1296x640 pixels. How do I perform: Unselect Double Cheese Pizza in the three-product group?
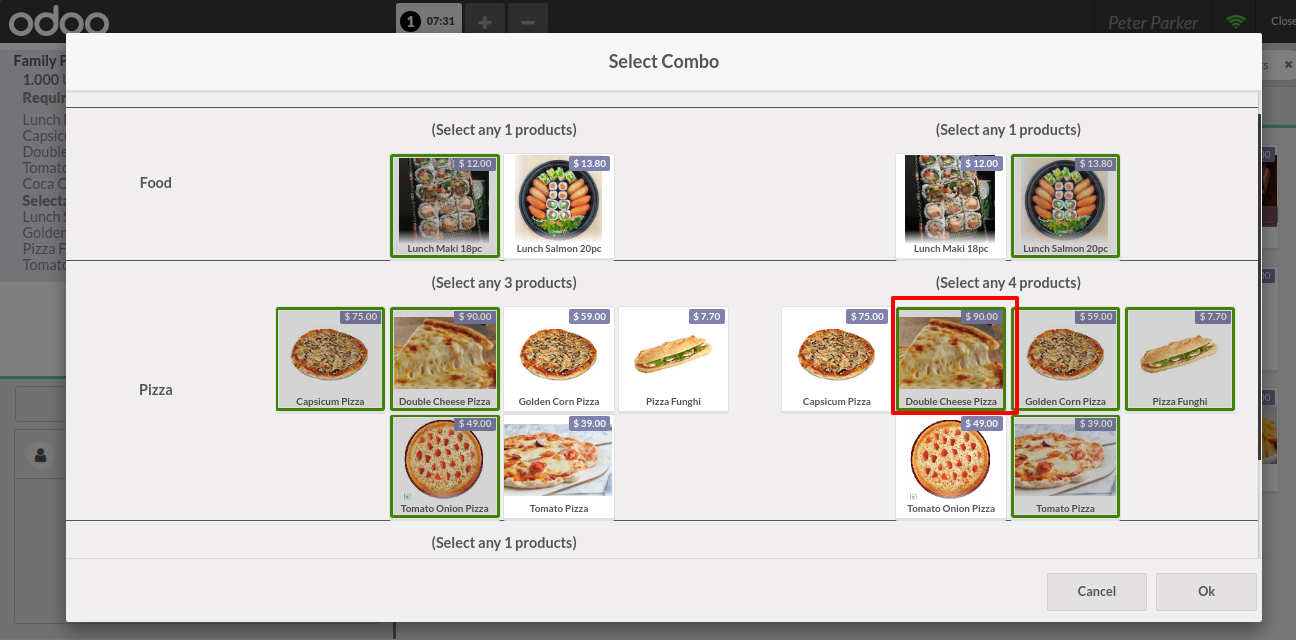point(445,359)
